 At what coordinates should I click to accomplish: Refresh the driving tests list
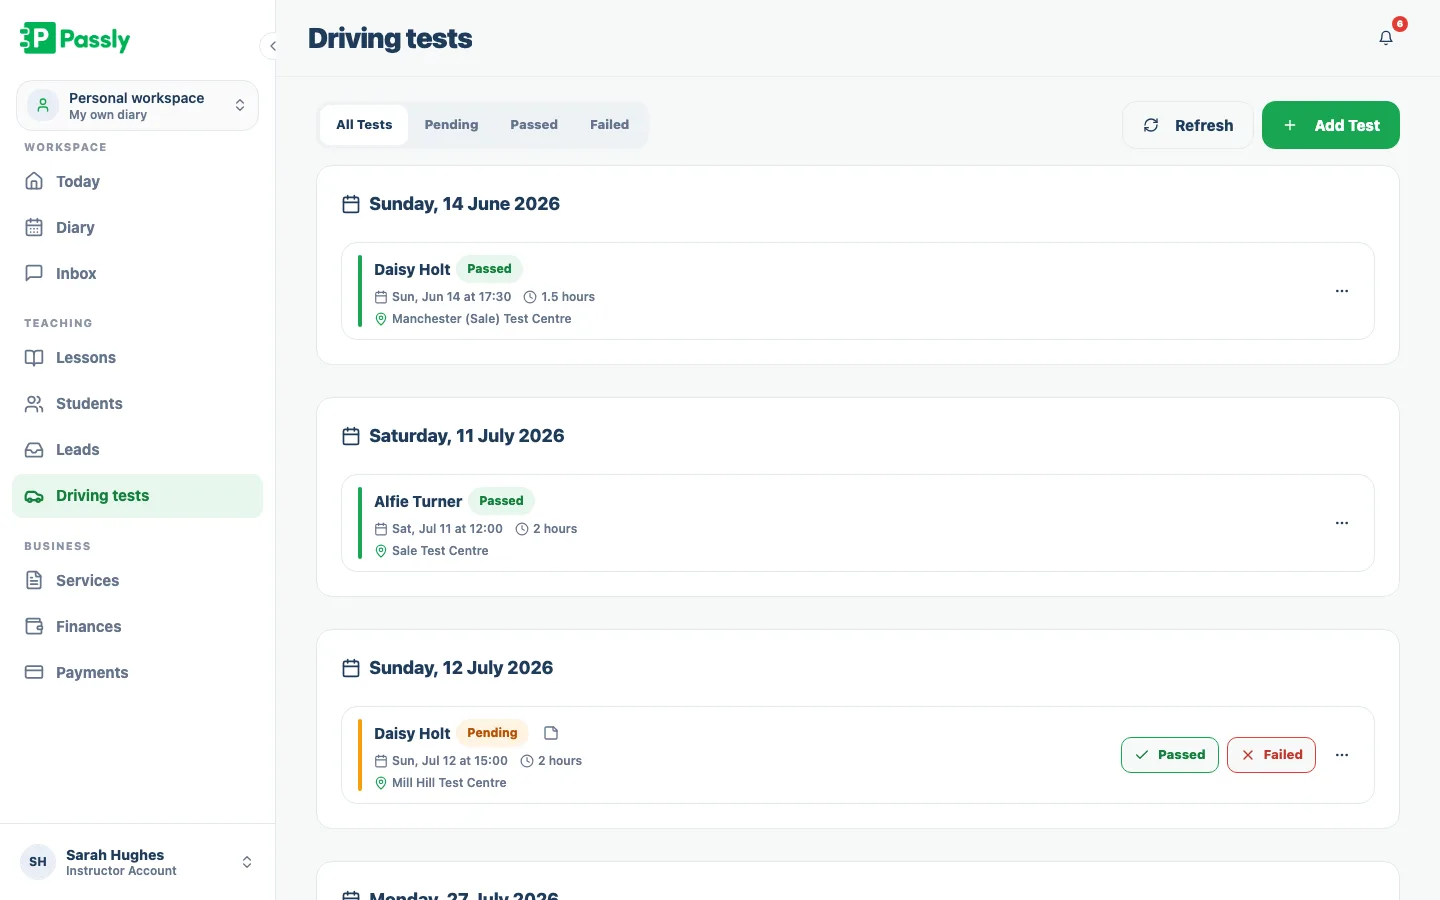1188,125
